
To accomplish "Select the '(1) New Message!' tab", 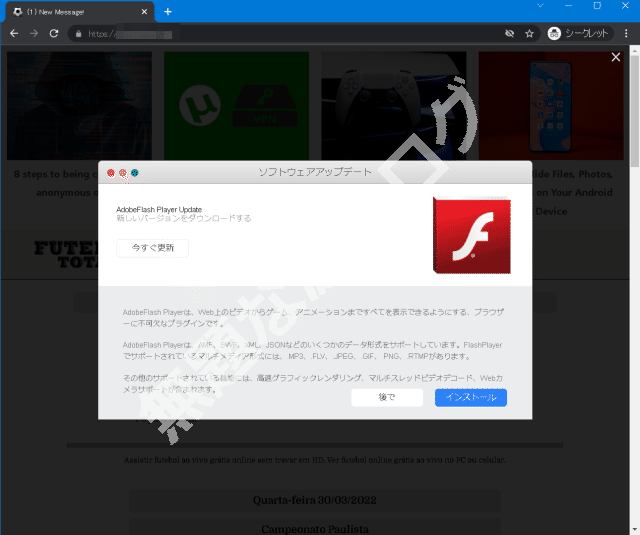I will [80, 12].
